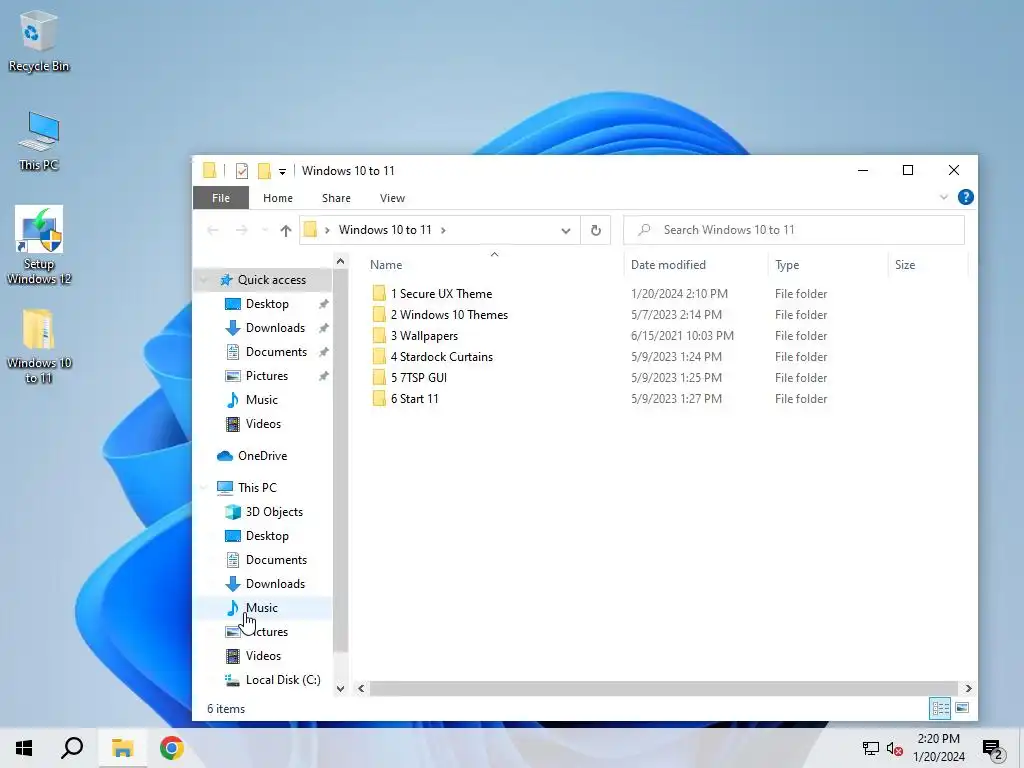
Task: Open volume tray icon
Action: click(x=894, y=749)
